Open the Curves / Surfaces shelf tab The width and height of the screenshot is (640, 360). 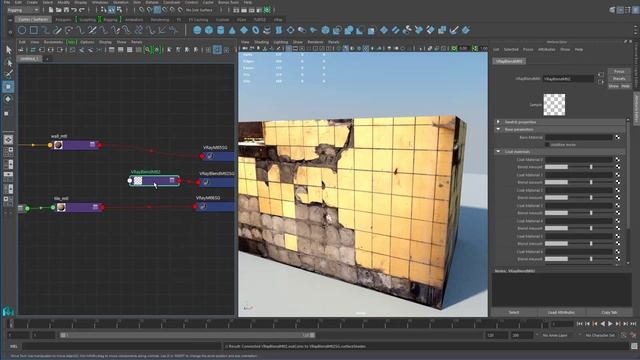33,20
